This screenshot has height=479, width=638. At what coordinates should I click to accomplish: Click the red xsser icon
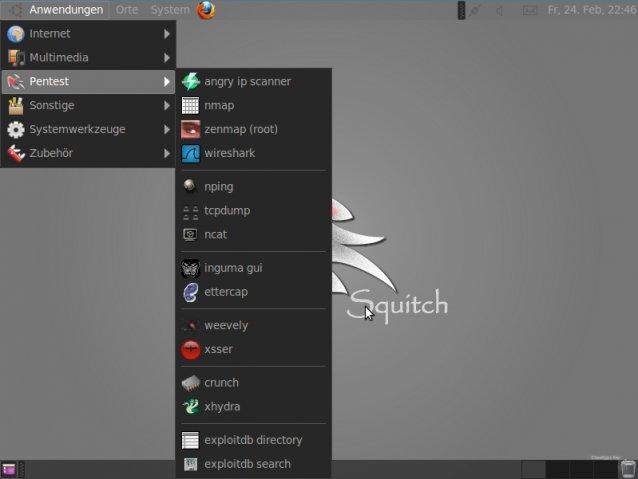click(190, 350)
